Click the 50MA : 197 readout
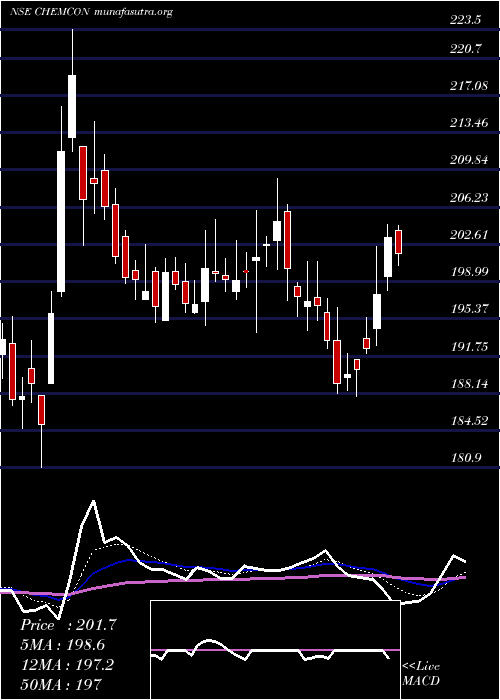The width and height of the screenshot is (500, 700). pyautogui.click(x=61, y=684)
